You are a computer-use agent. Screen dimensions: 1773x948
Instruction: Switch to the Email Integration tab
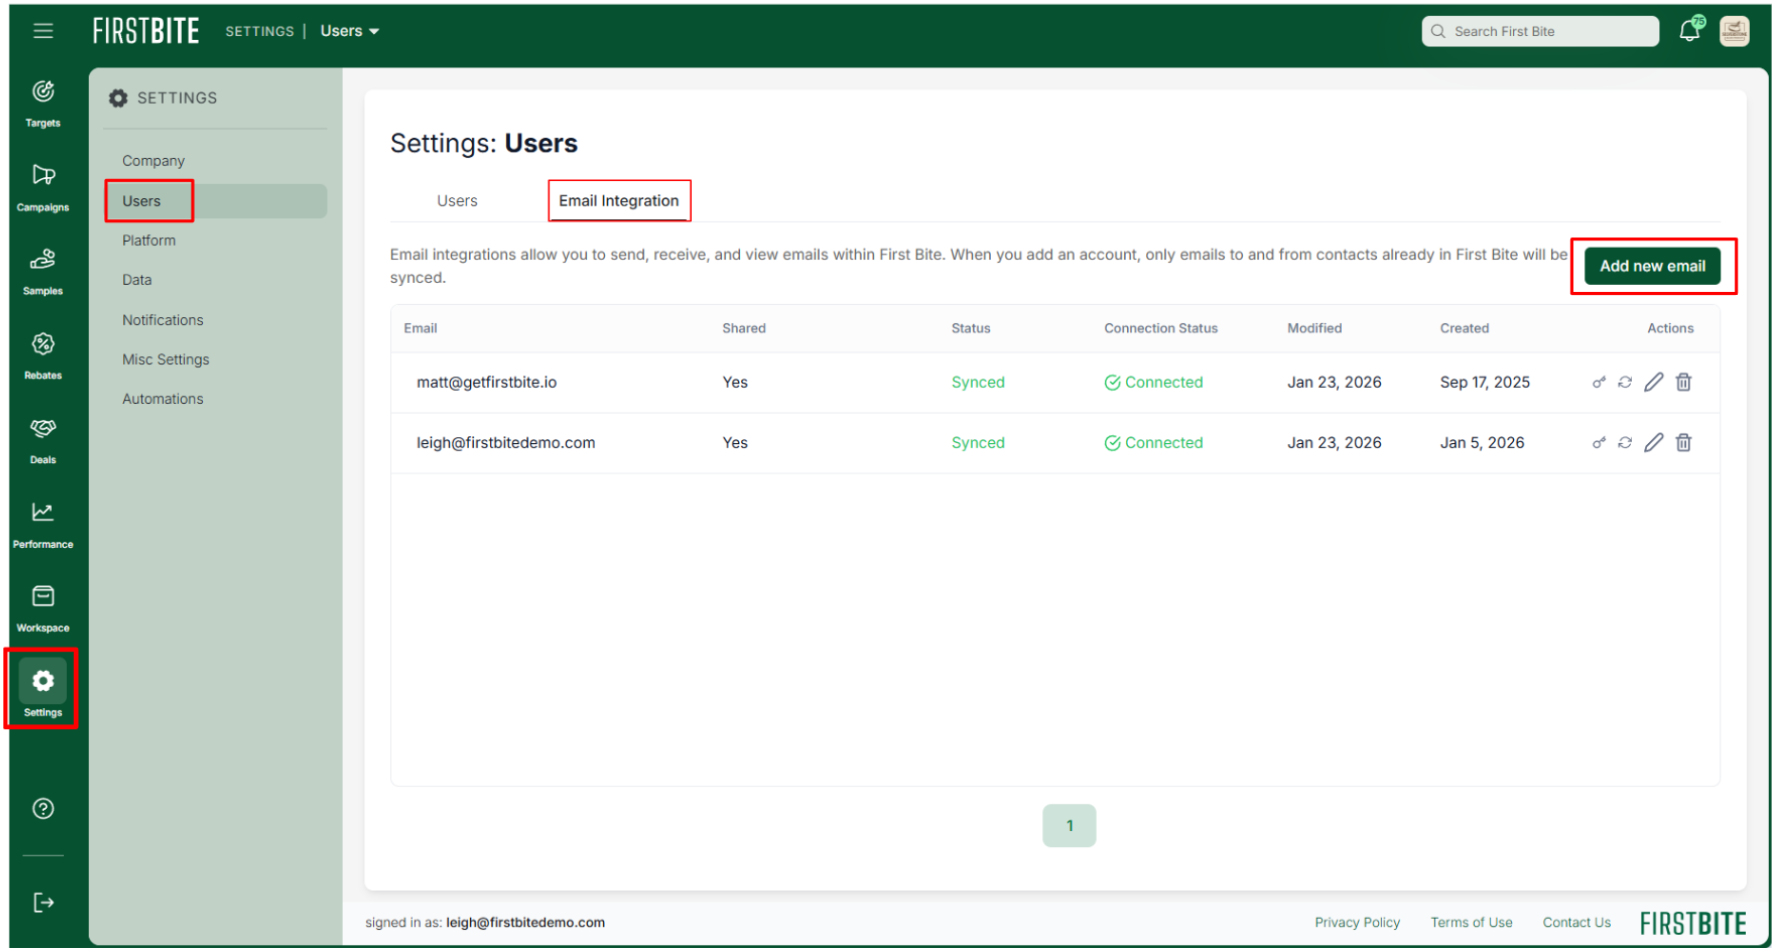(619, 201)
